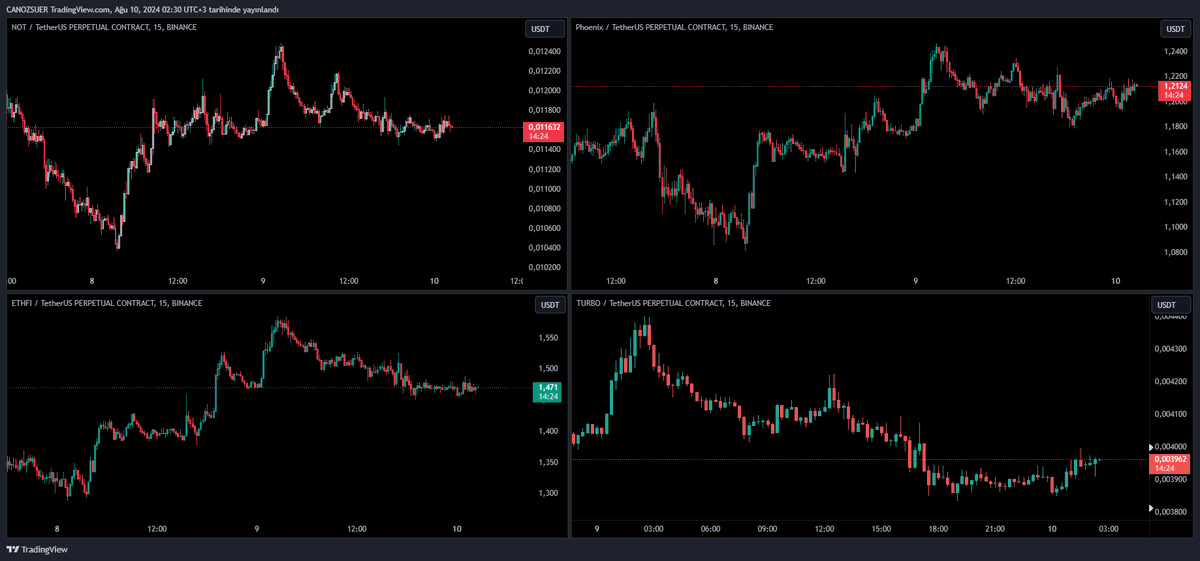Screen dimensions: 1200x561
Task: Open the USDT currency selector on Phoenix chart
Action: (1174, 29)
